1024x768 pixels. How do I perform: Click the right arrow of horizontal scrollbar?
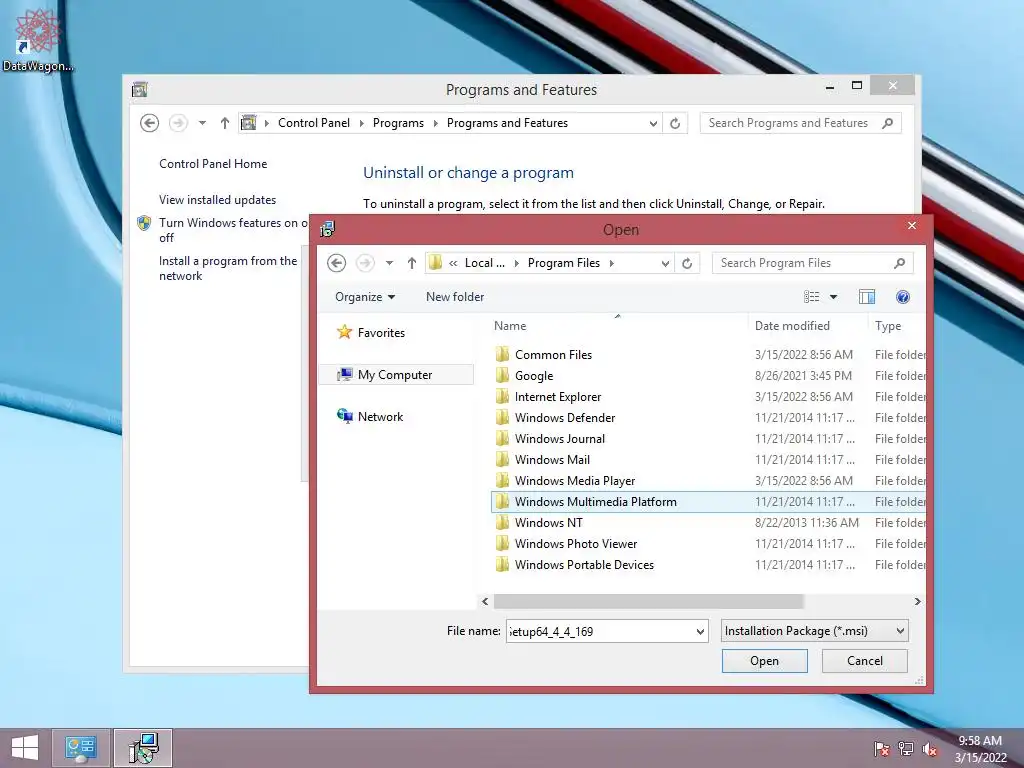click(x=918, y=601)
